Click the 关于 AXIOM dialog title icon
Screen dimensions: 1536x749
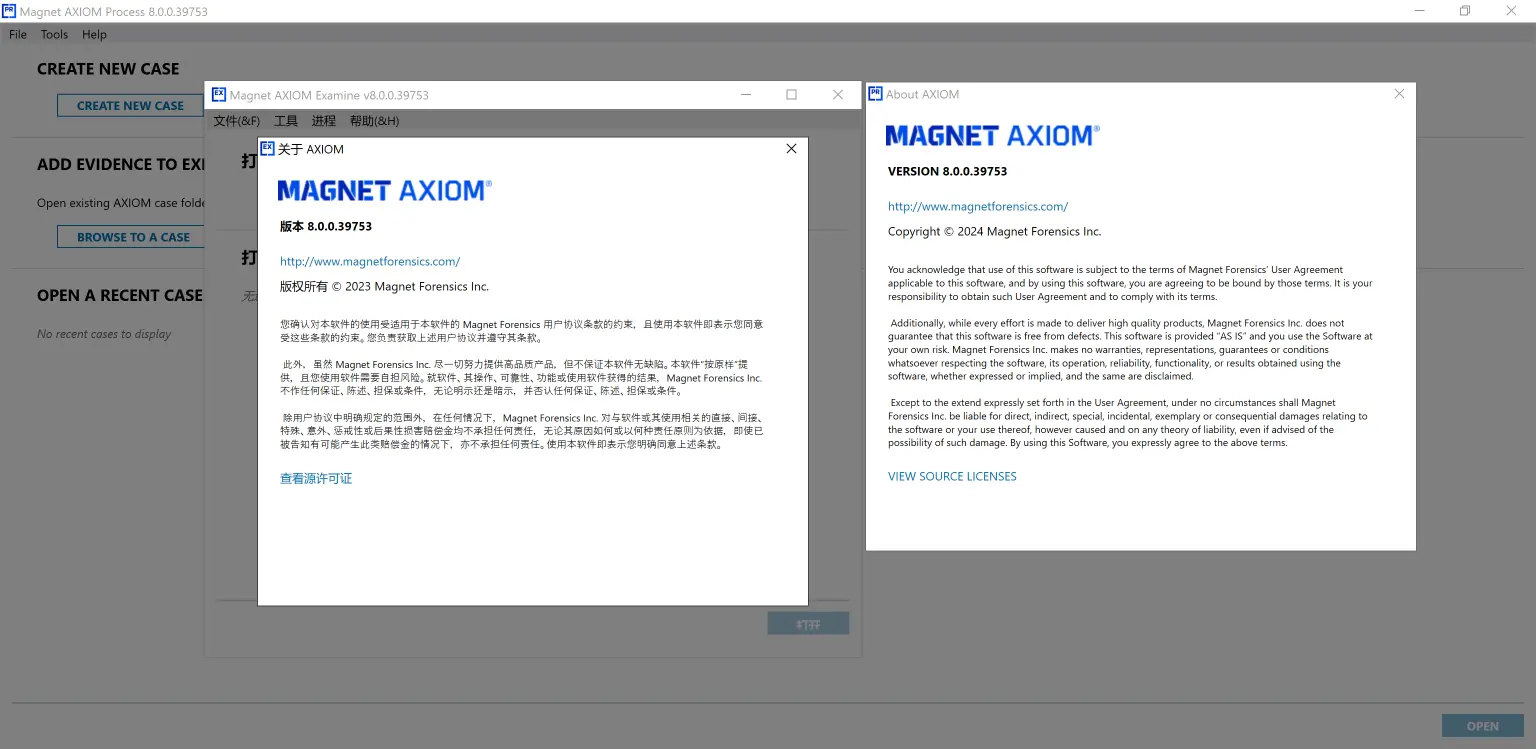(267, 148)
